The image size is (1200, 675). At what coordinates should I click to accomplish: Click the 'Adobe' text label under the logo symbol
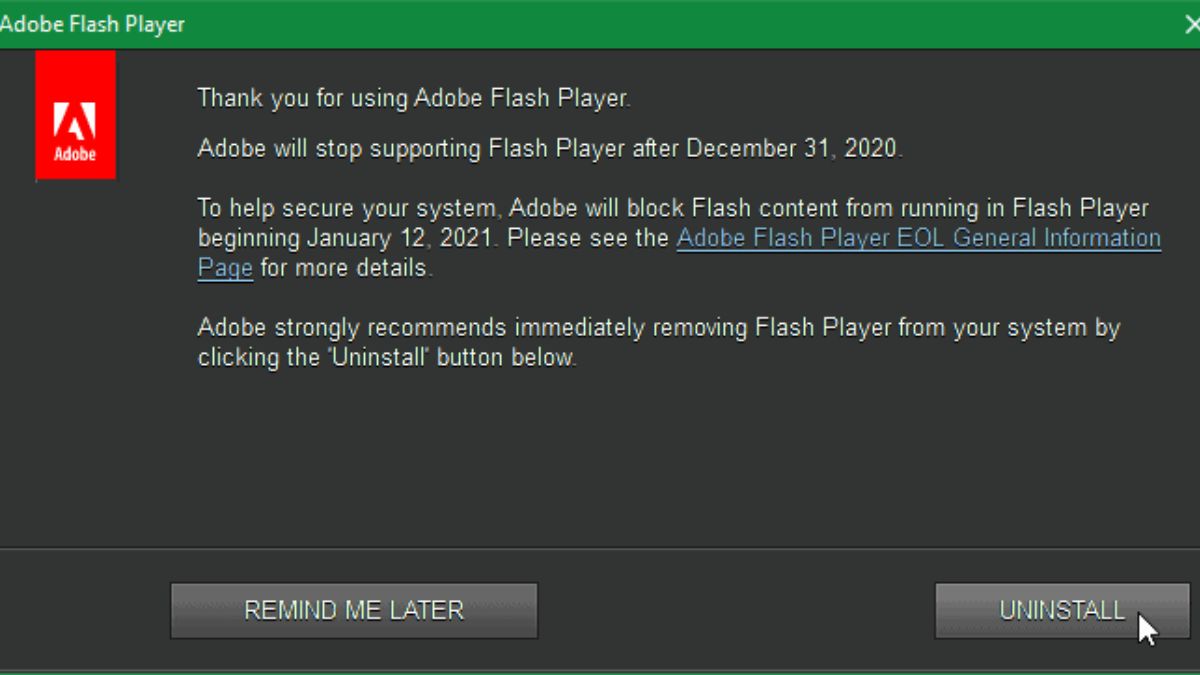click(x=75, y=152)
